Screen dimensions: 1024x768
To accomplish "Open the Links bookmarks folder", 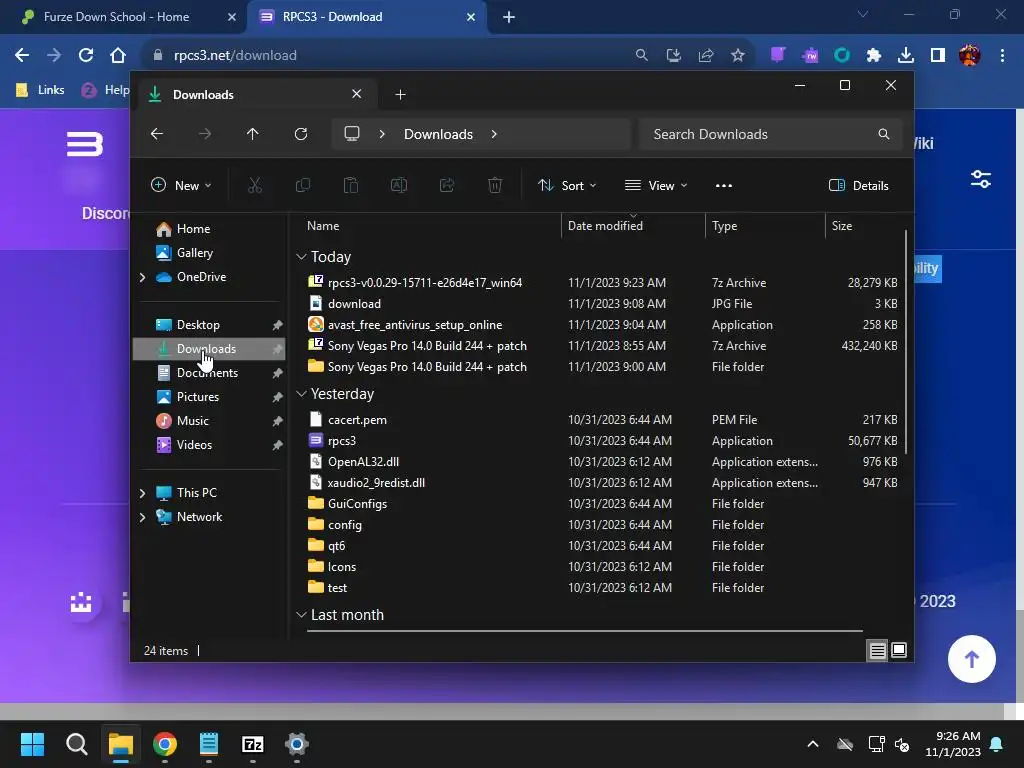I will [x=40, y=89].
